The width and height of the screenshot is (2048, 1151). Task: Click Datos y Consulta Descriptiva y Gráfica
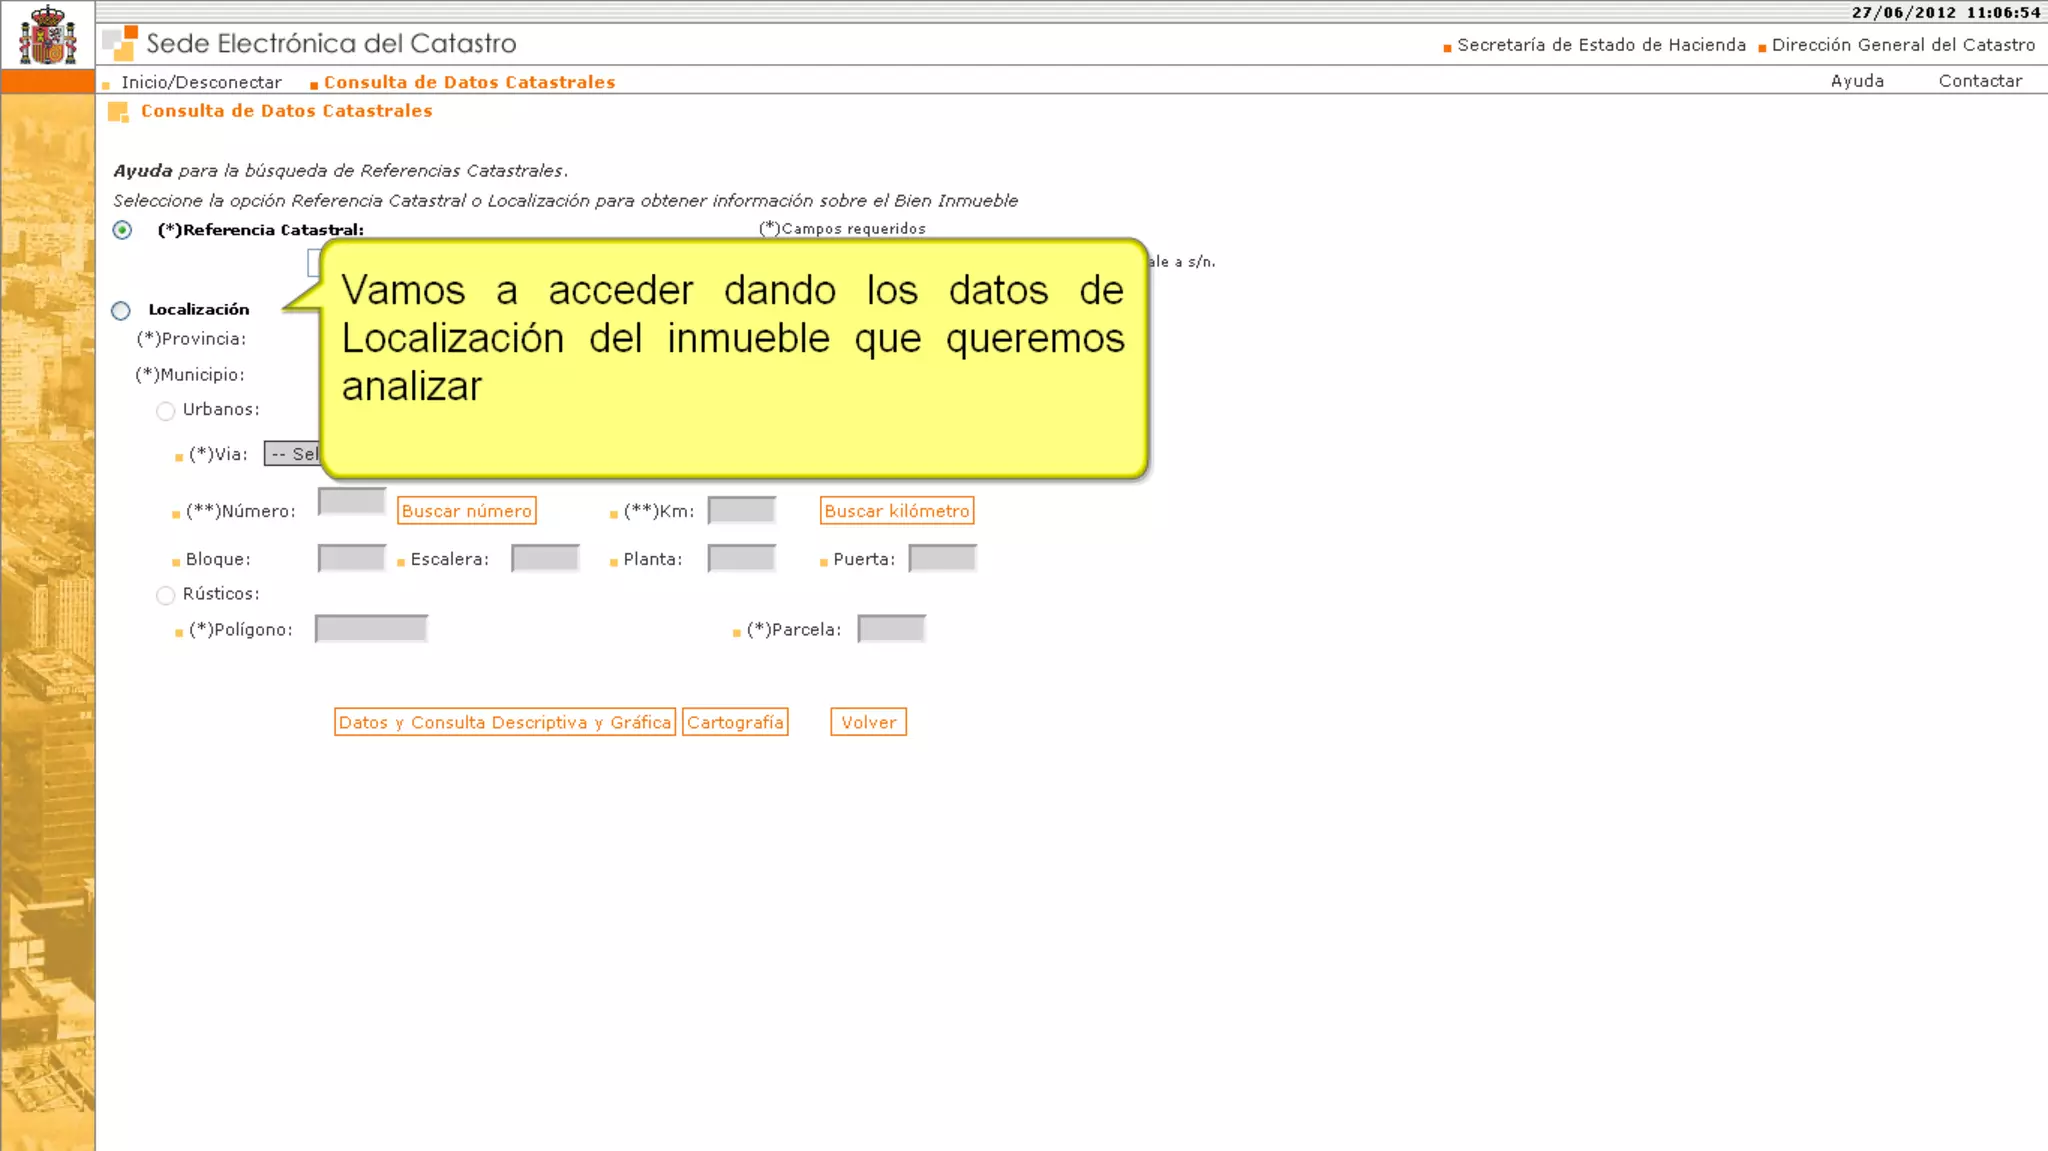505,722
